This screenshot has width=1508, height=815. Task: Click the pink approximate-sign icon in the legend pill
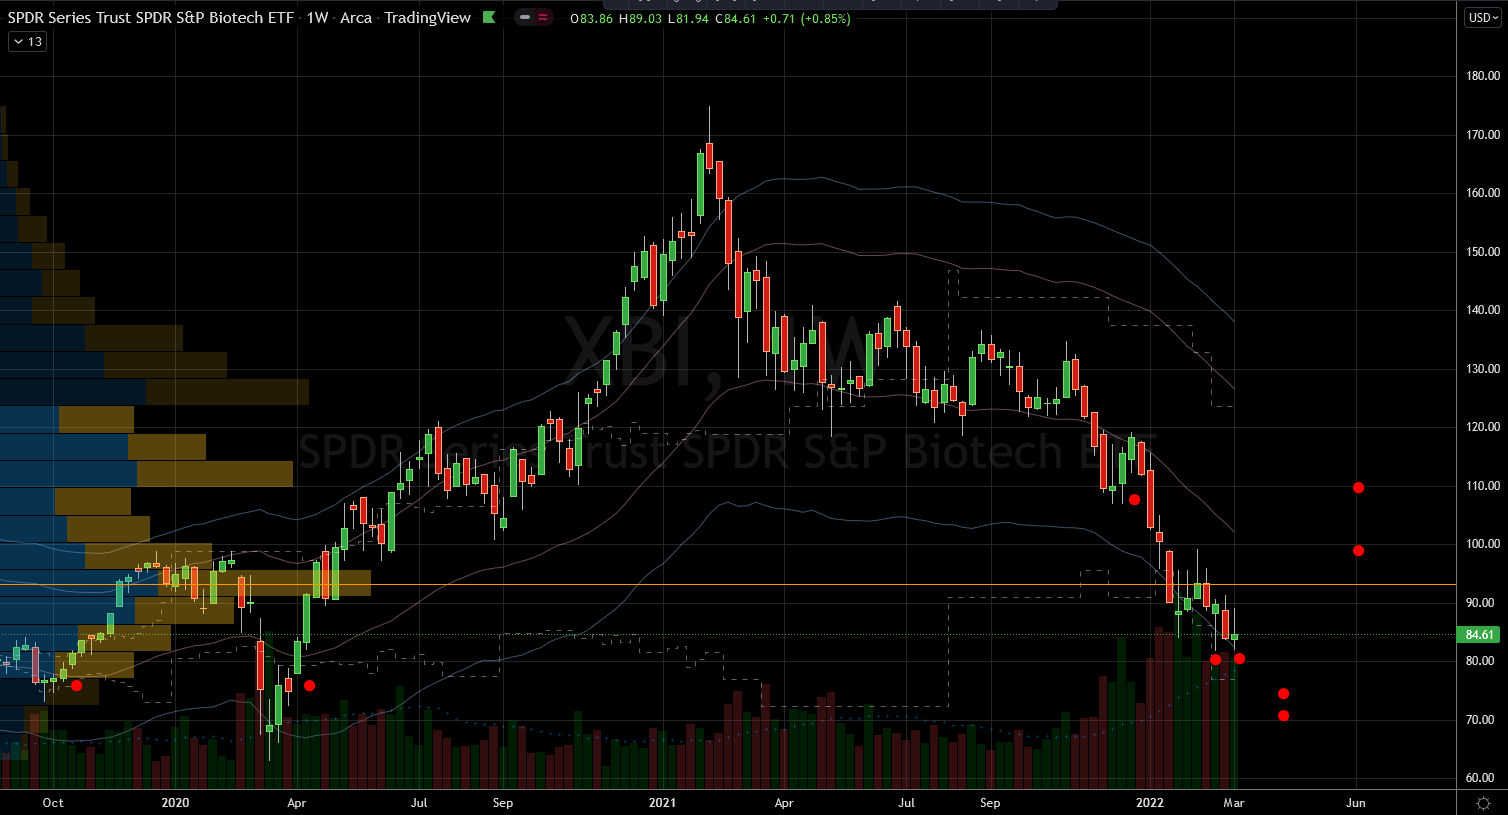(543, 18)
